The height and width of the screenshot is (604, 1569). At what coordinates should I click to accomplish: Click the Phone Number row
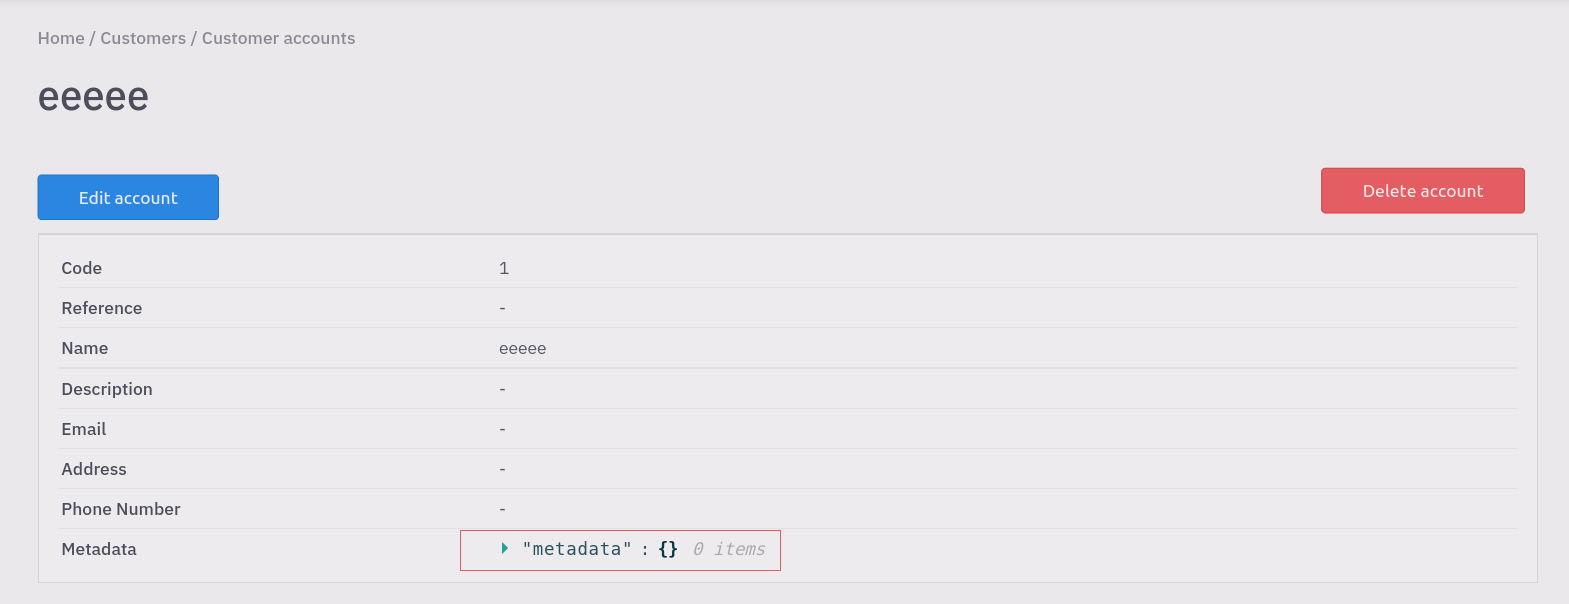coord(120,509)
